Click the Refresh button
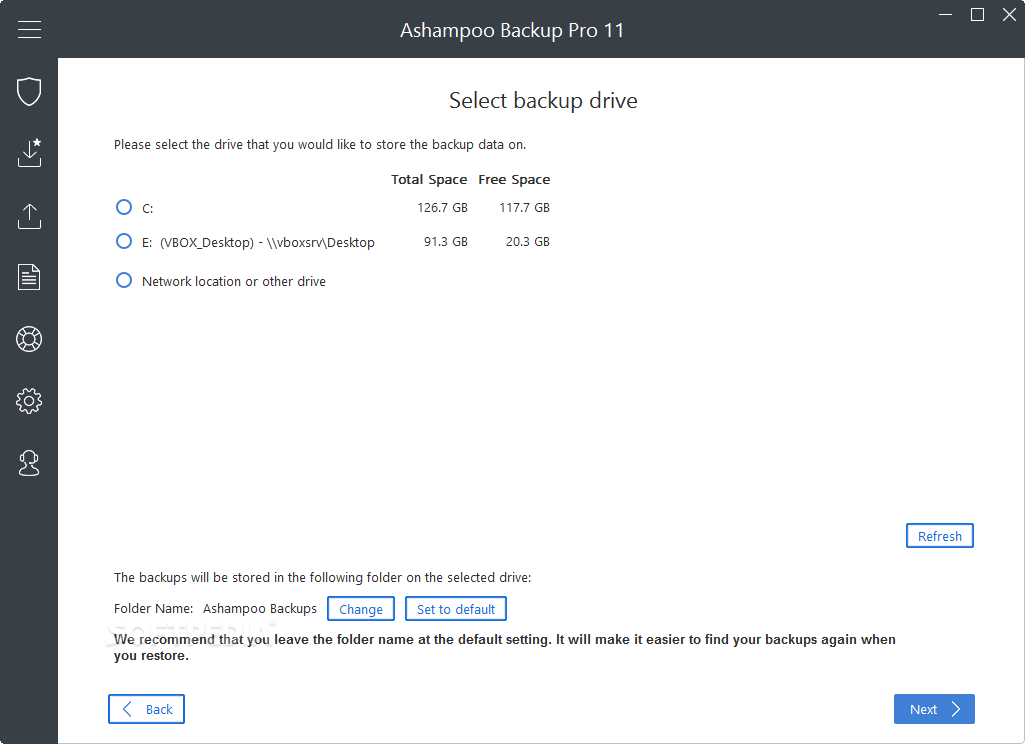The height and width of the screenshot is (744, 1025). pyautogui.click(x=939, y=535)
